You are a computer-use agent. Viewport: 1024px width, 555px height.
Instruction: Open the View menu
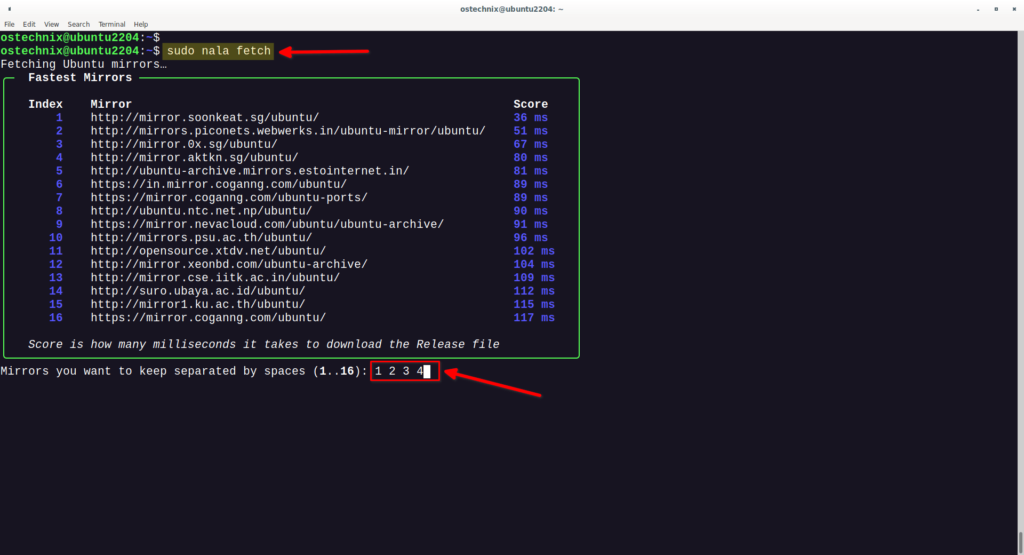[x=52, y=24]
